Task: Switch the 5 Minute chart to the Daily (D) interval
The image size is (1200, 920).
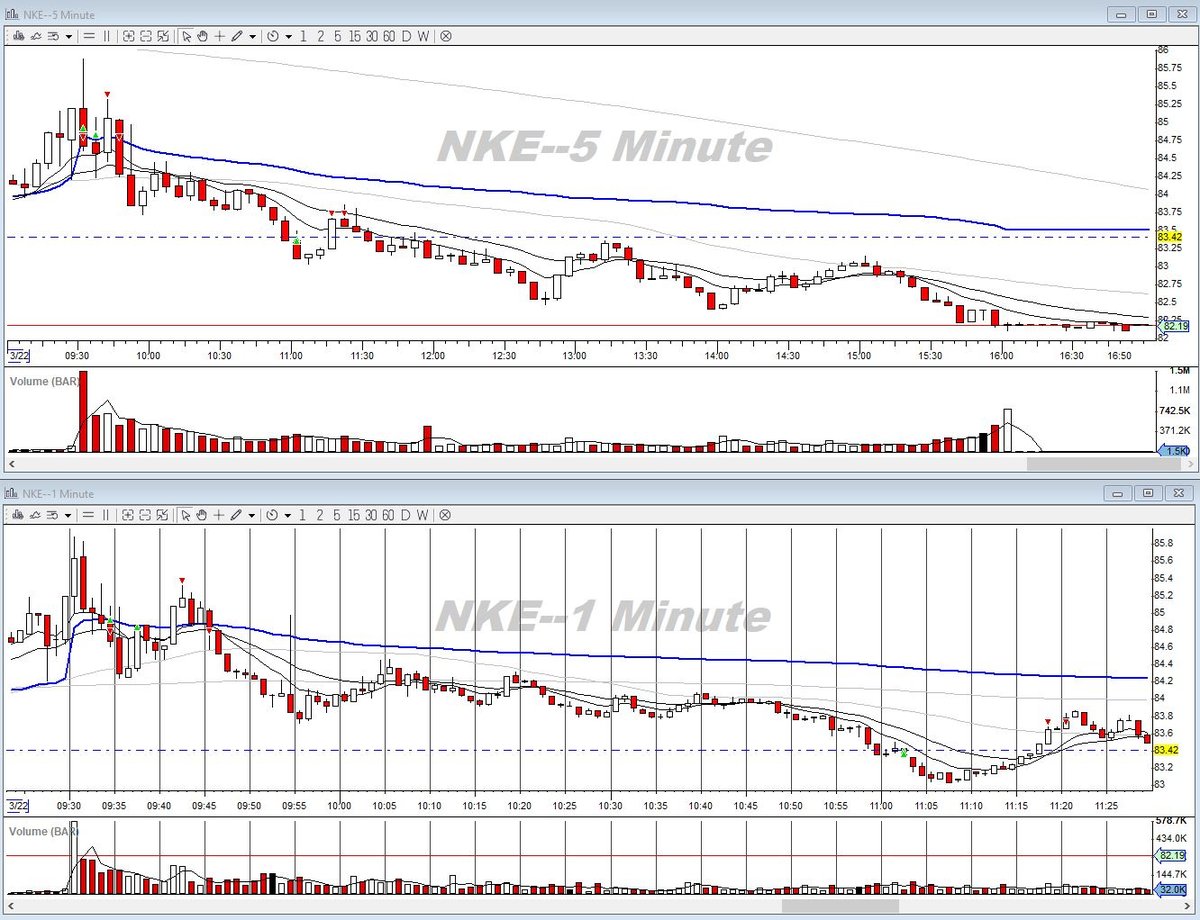Action: tap(406, 36)
